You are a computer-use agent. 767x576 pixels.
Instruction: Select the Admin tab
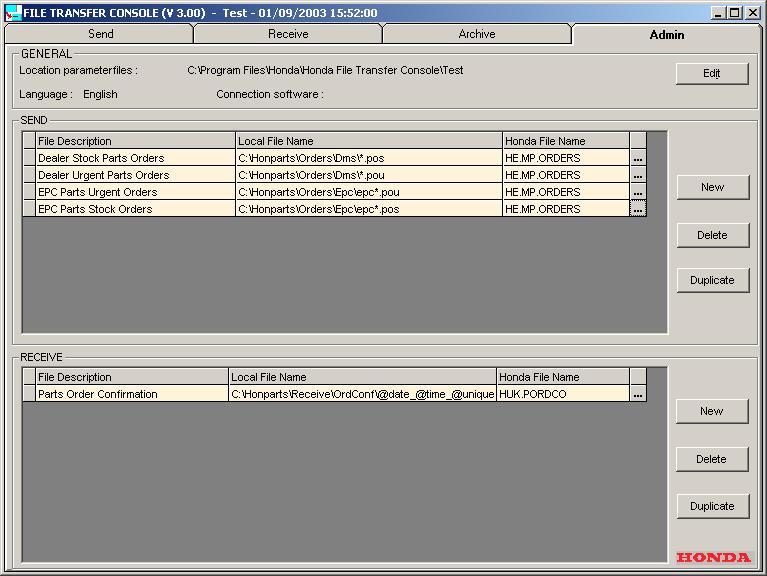click(667, 34)
